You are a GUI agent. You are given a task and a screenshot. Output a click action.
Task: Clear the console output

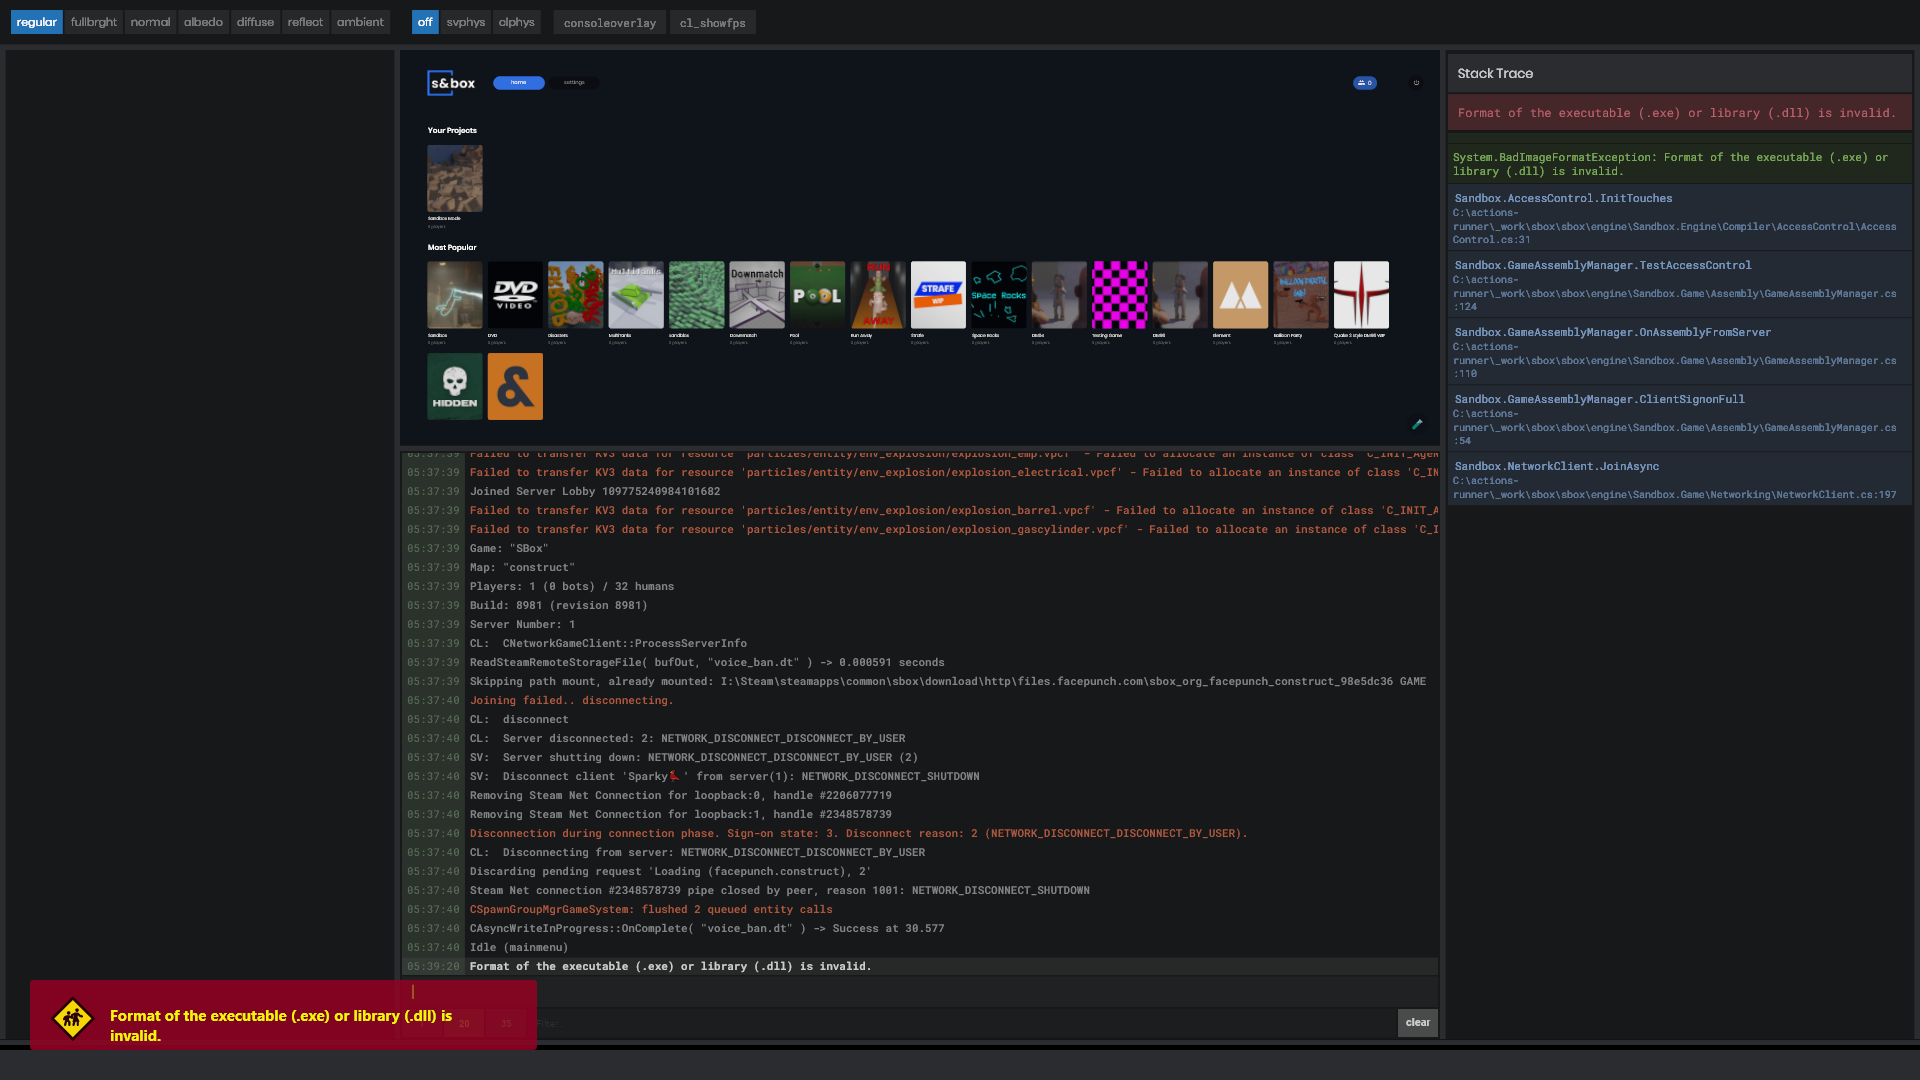point(1417,1022)
